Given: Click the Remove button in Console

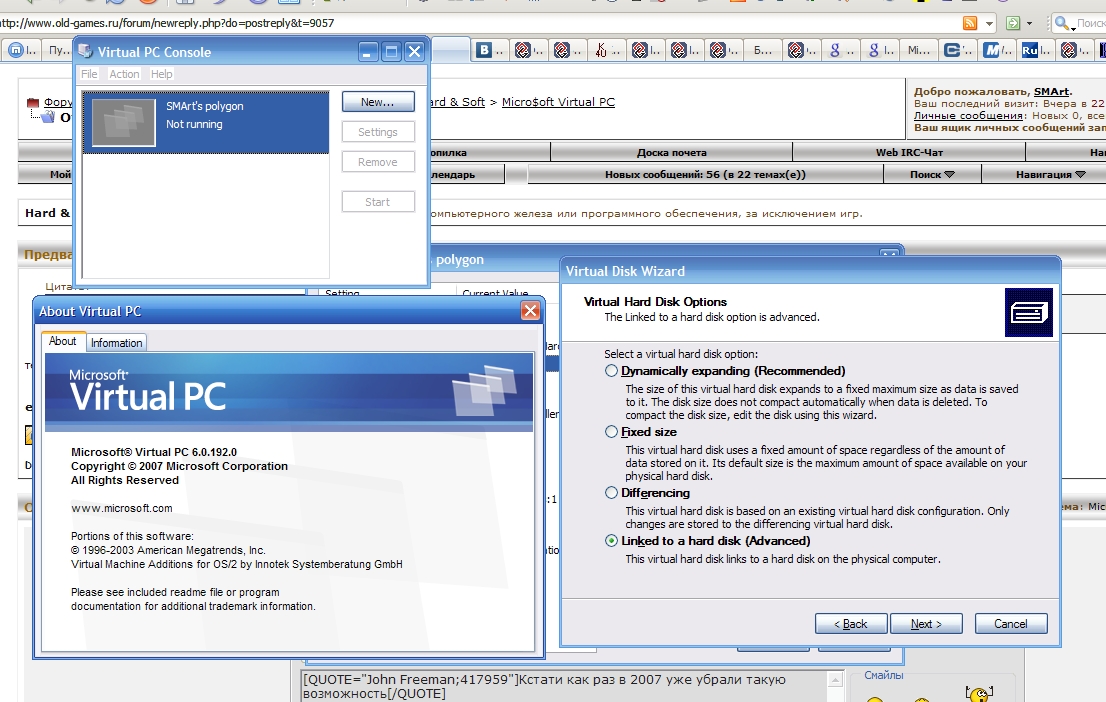Looking at the screenshot, I should click(x=378, y=162).
